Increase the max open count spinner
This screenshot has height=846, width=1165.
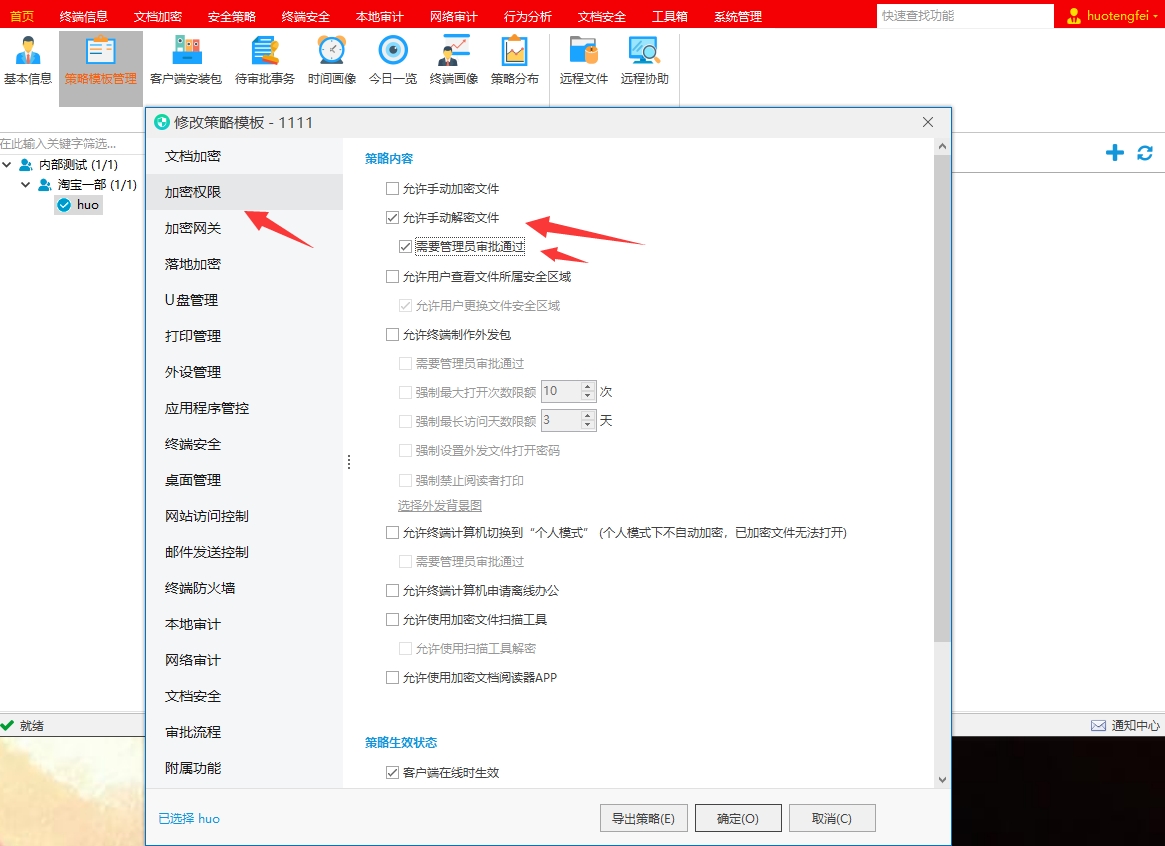pos(588,386)
